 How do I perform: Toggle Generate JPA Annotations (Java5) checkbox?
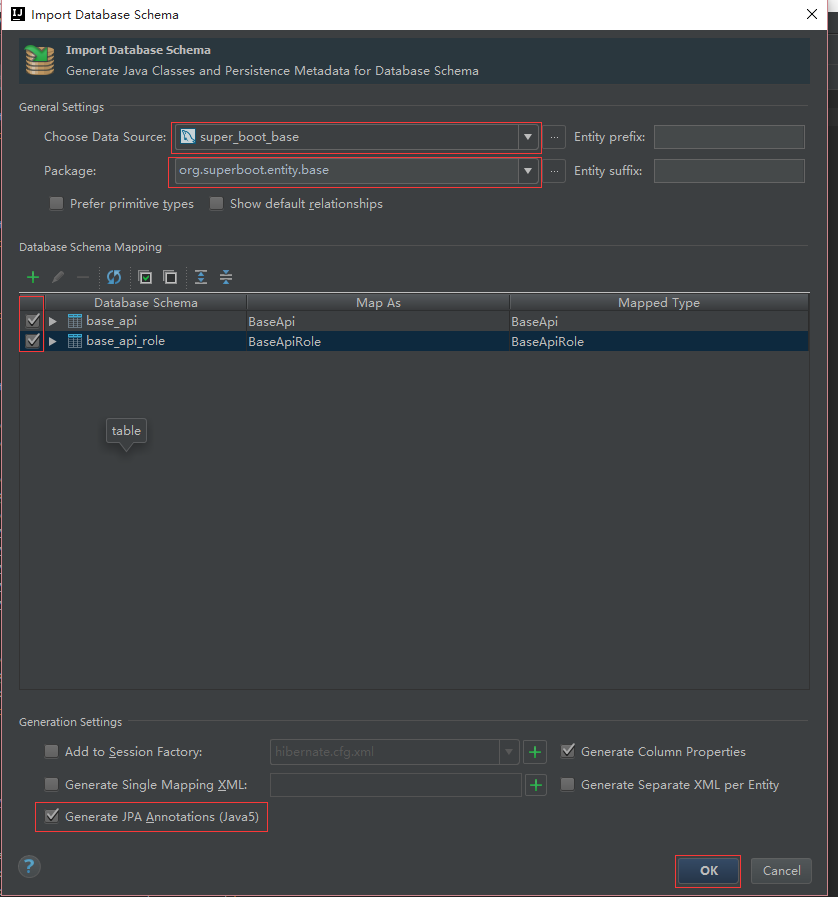[x=51, y=816]
